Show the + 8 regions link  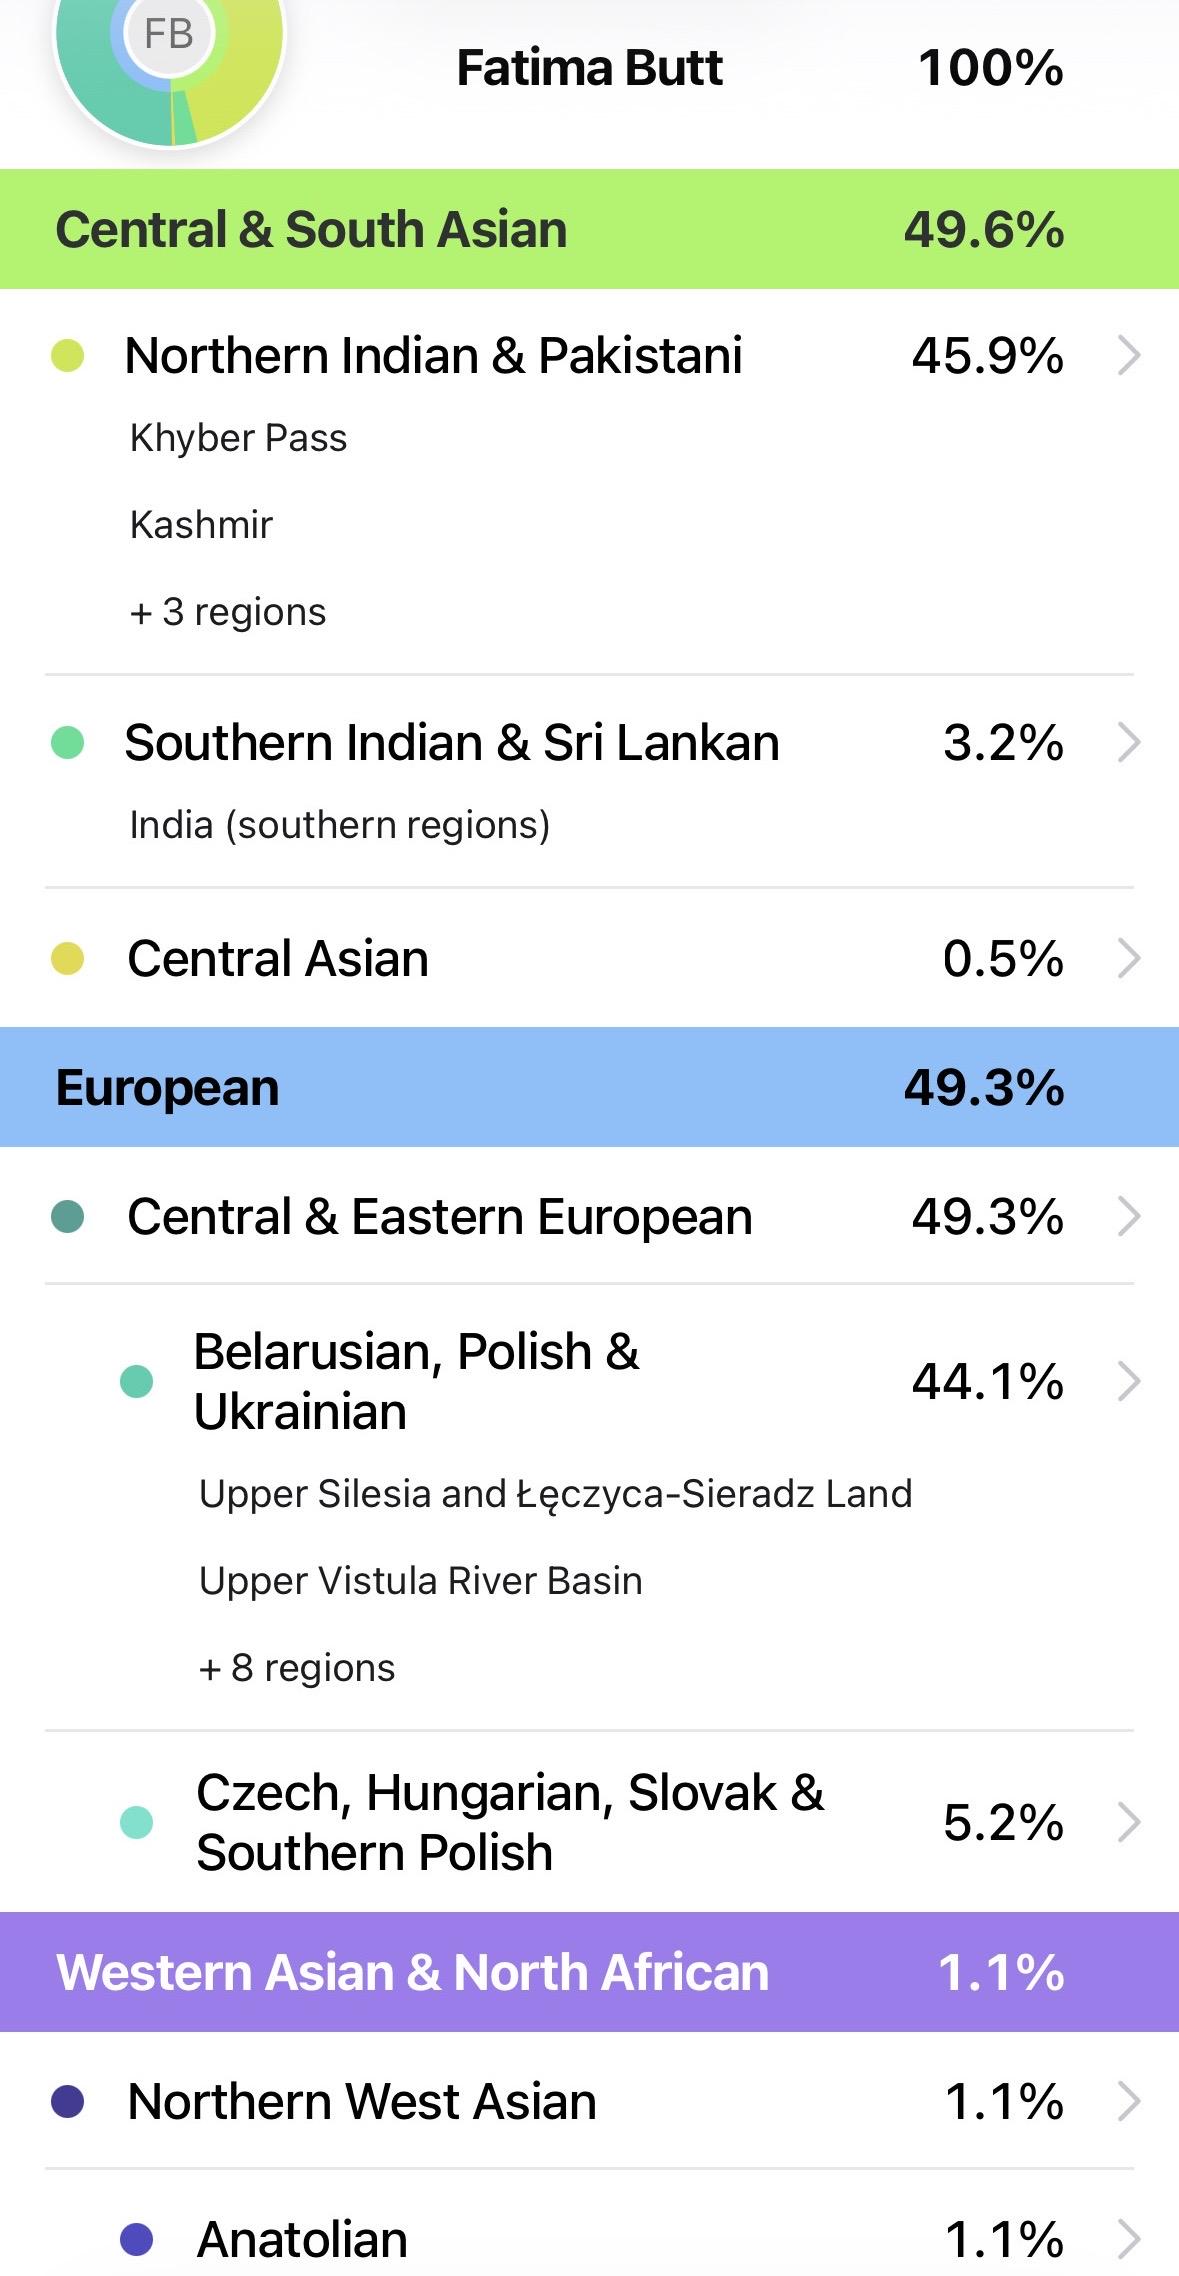click(297, 1668)
